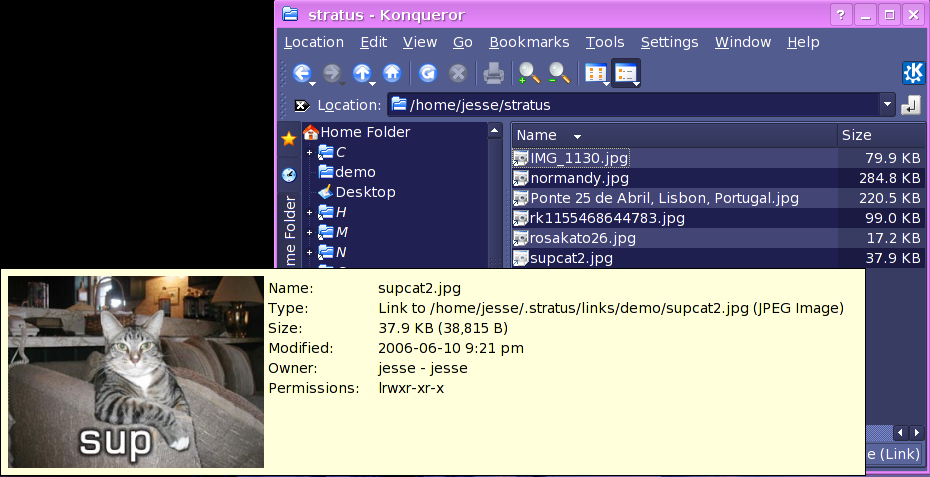Click the What's This help button

(x=840, y=15)
